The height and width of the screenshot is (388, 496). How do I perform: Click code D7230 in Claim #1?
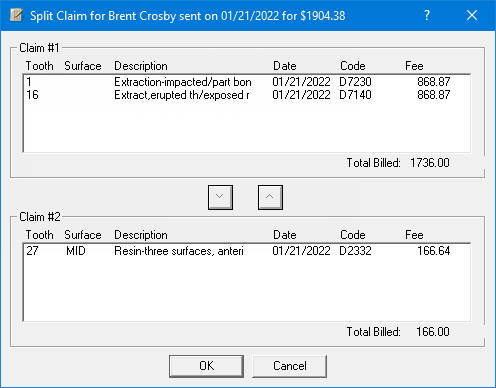355,82
